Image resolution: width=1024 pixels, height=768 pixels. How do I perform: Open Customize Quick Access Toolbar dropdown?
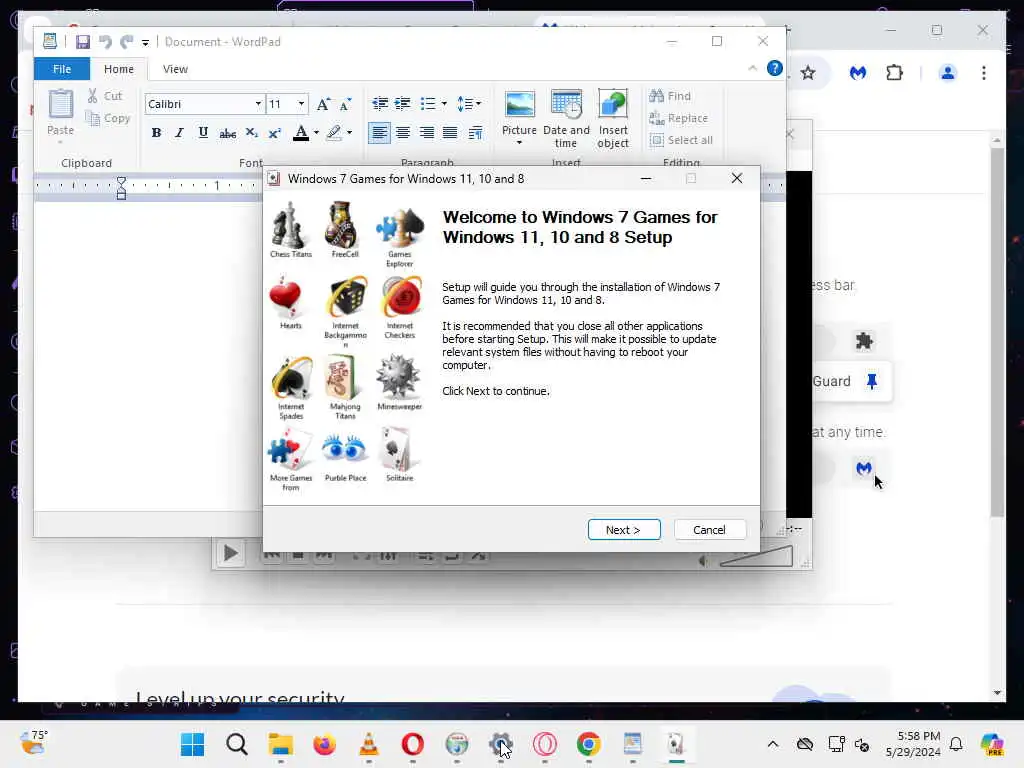(145, 42)
